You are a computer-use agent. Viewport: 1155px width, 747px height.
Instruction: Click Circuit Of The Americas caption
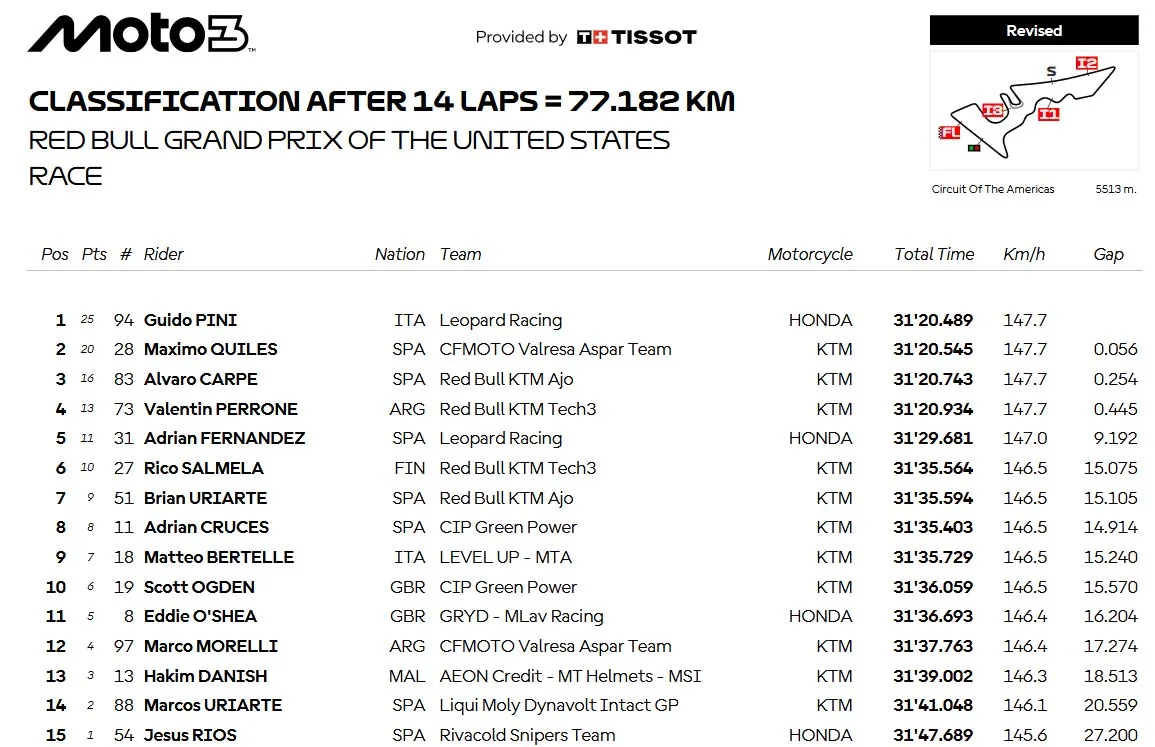click(993, 189)
